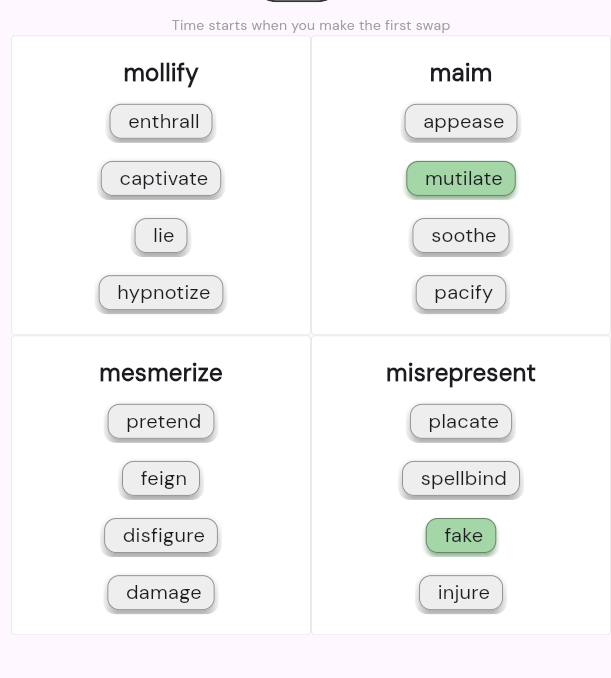Click the 'maim' category heading
The height and width of the screenshot is (678, 611).
pyautogui.click(x=461, y=73)
